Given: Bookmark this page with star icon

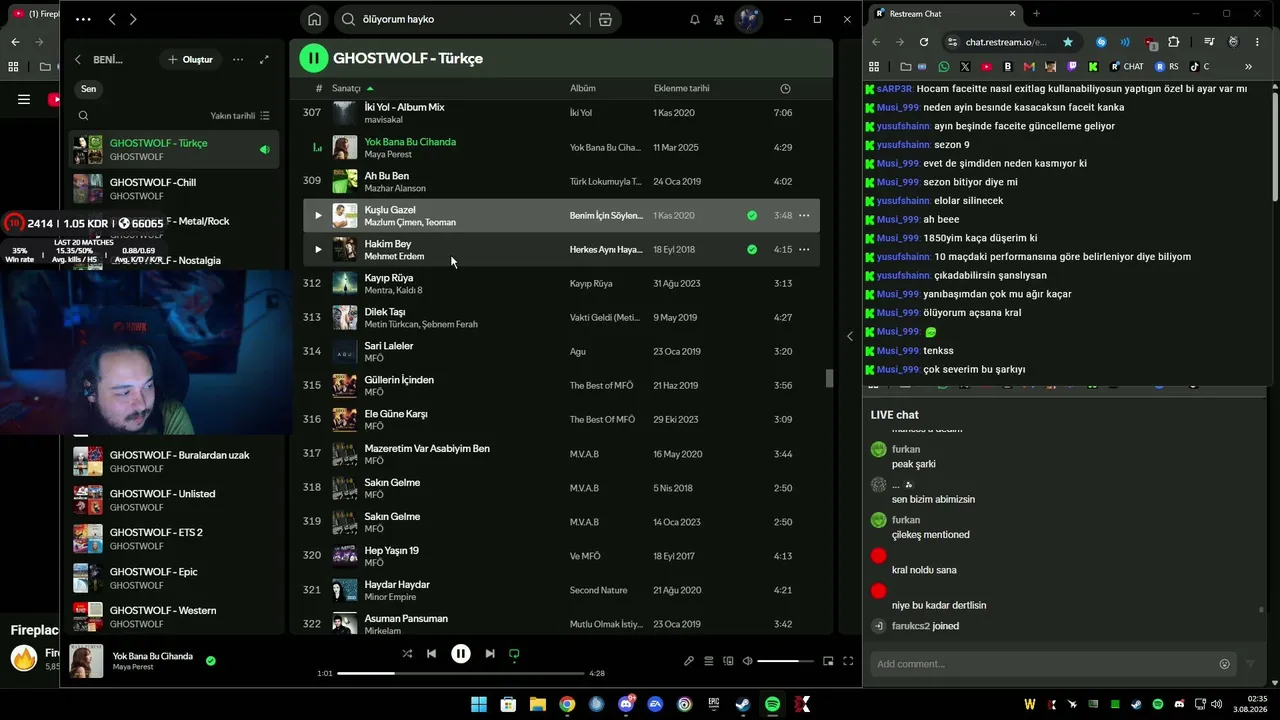Looking at the screenshot, I should click(1068, 42).
